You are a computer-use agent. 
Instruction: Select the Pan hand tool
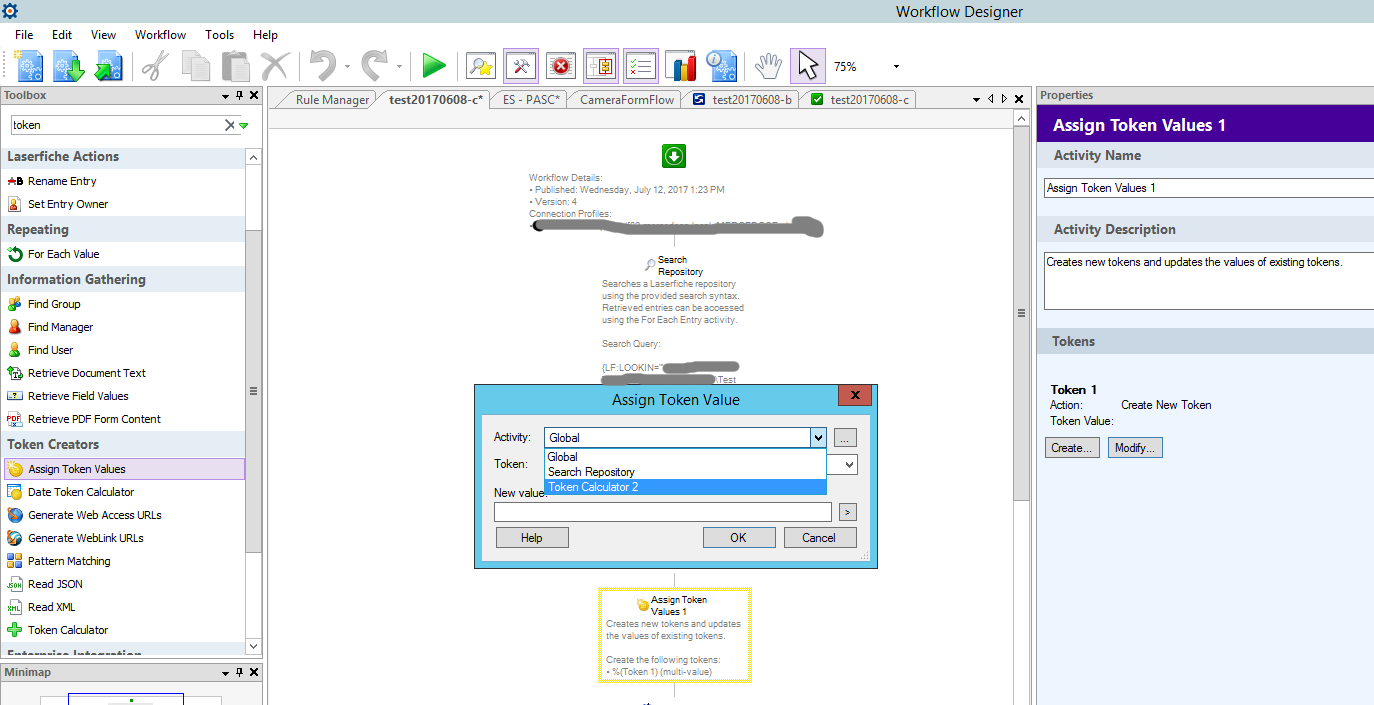pos(767,66)
